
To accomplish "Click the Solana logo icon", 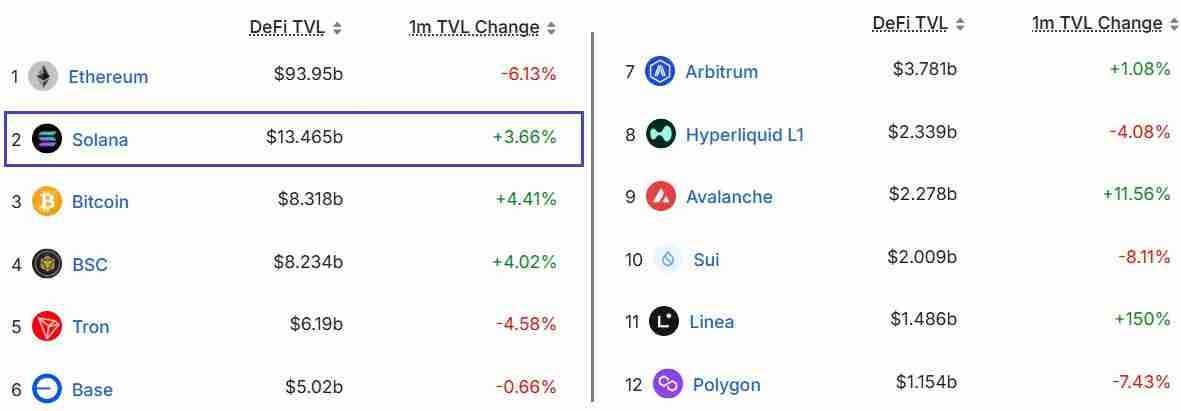I will point(47,139).
